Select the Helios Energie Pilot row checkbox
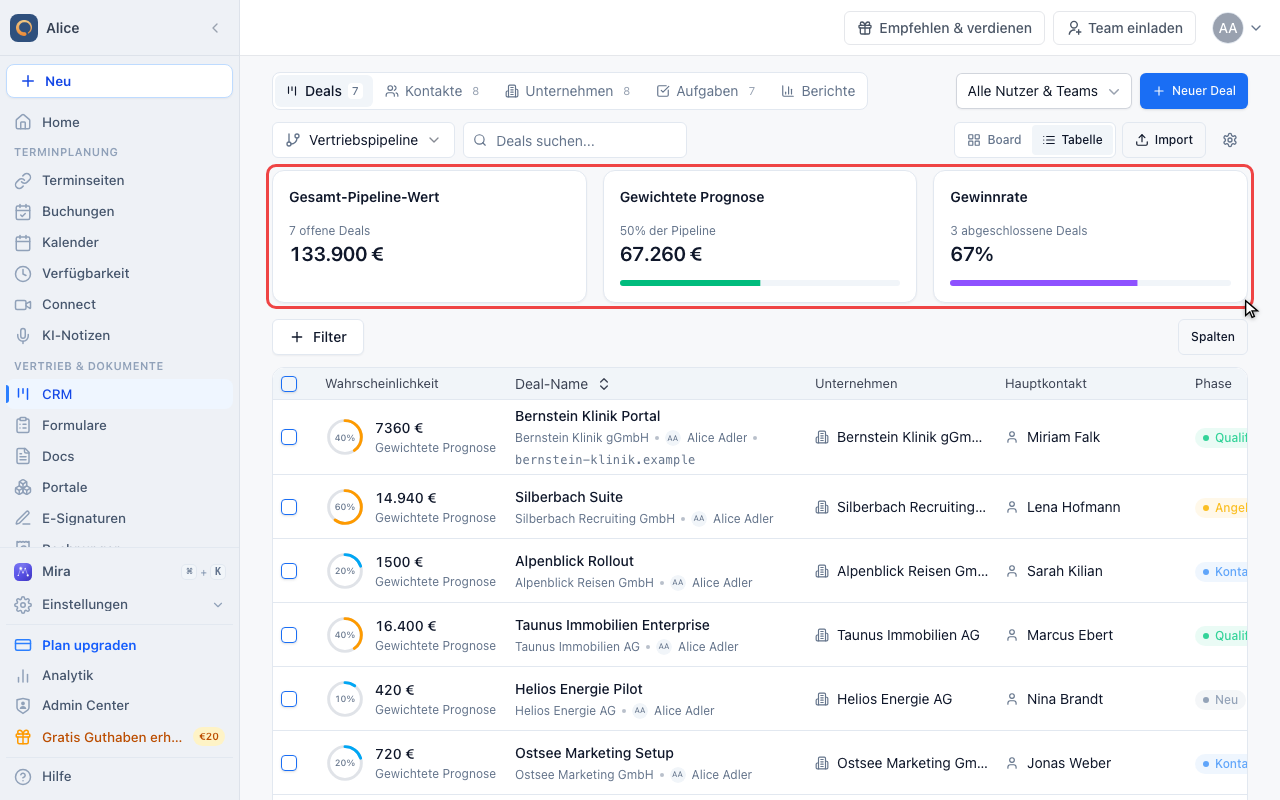1280x800 pixels. pos(289,699)
